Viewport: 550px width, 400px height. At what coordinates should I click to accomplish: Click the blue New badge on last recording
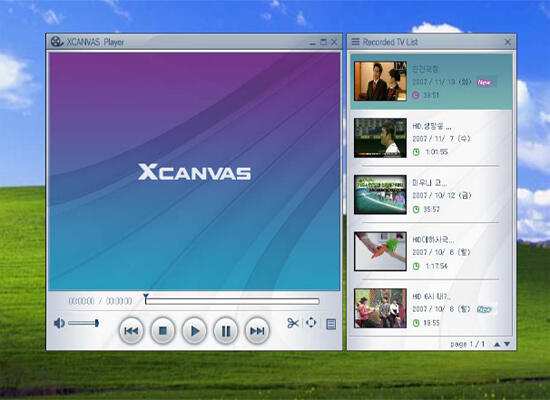click(x=484, y=309)
